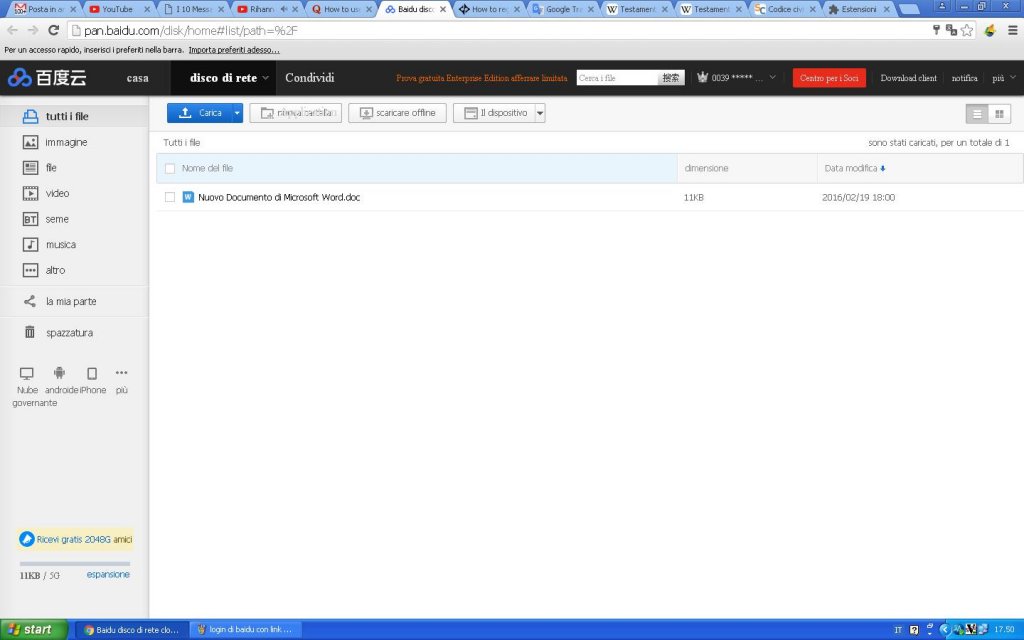The width and height of the screenshot is (1024, 640).
Task: Switch to list view
Action: tap(977, 114)
